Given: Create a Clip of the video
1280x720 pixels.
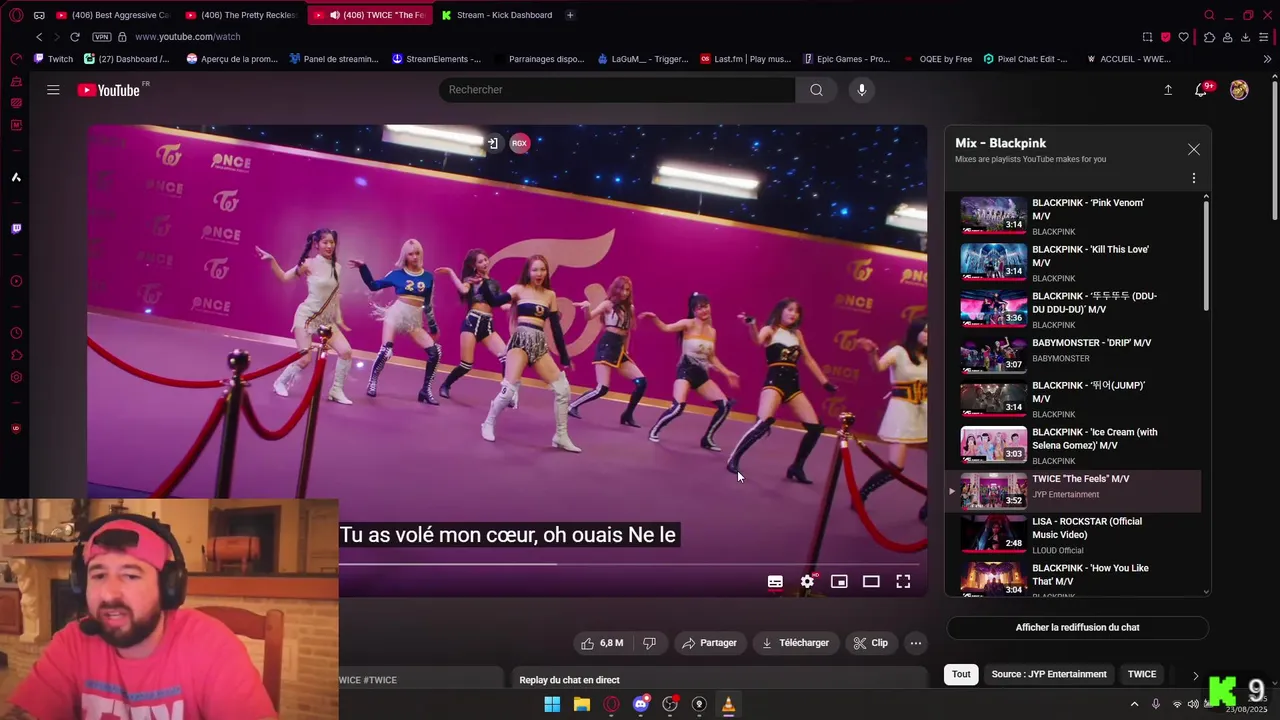Looking at the screenshot, I should tap(870, 643).
